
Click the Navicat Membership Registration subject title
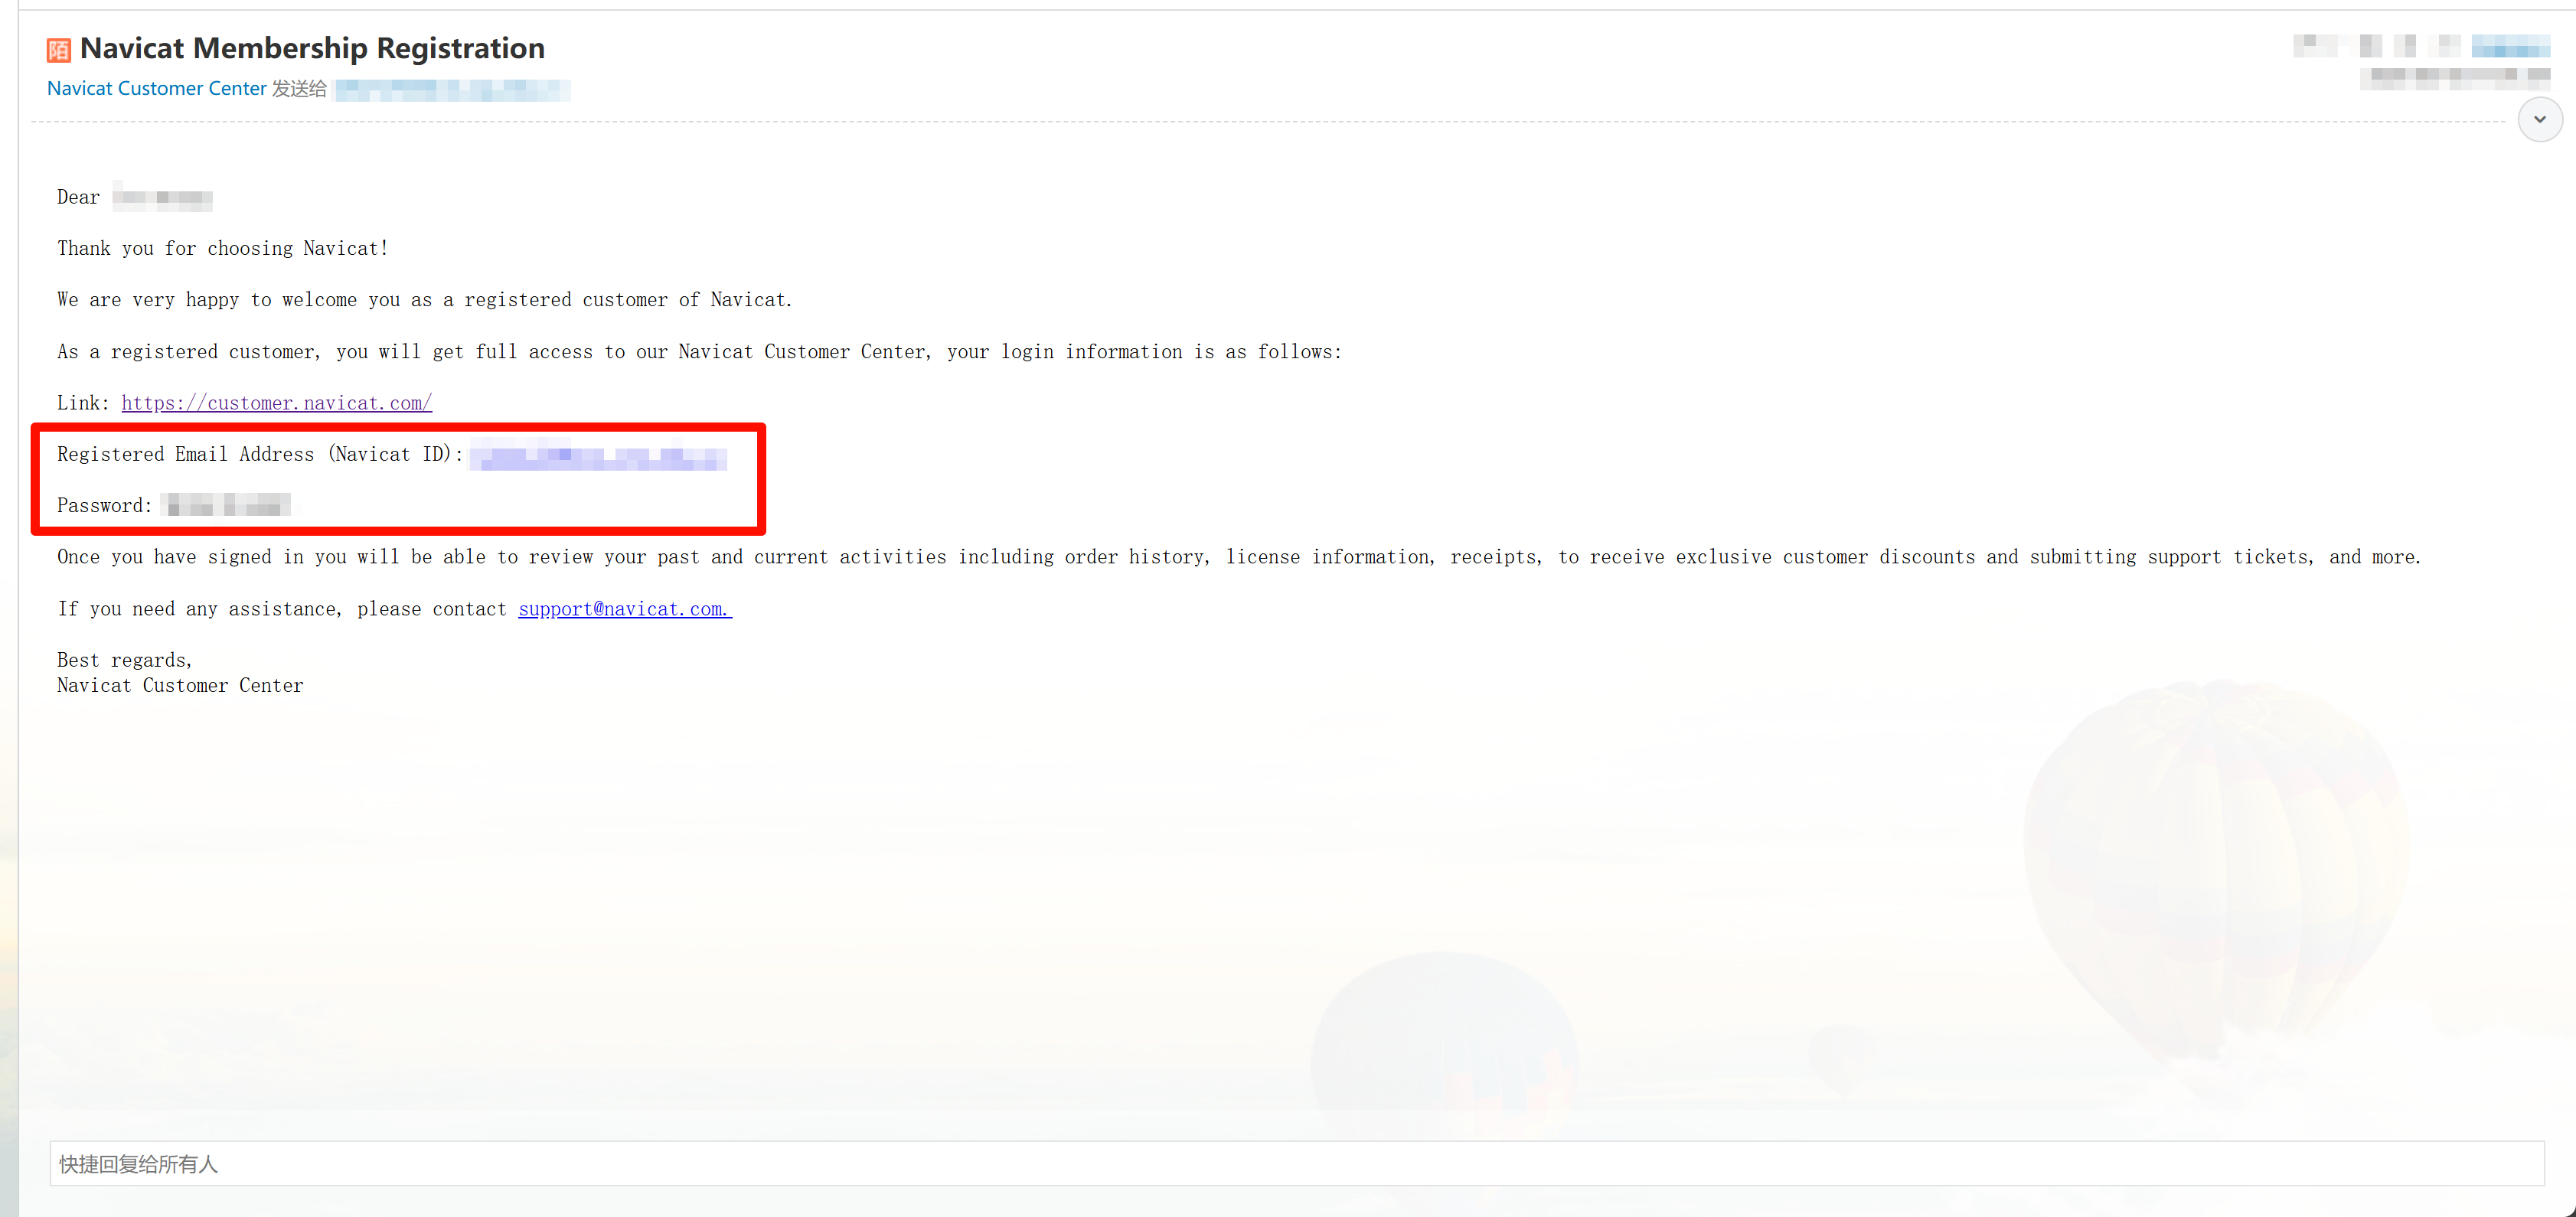click(312, 48)
